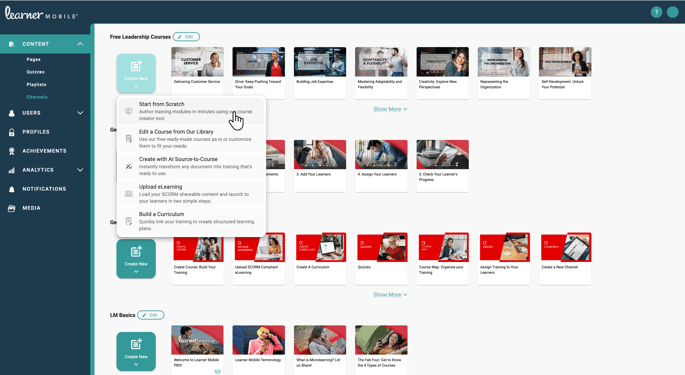The width and height of the screenshot is (685, 375).
Task: Select Upload eLearning menu option
Action: click(191, 194)
